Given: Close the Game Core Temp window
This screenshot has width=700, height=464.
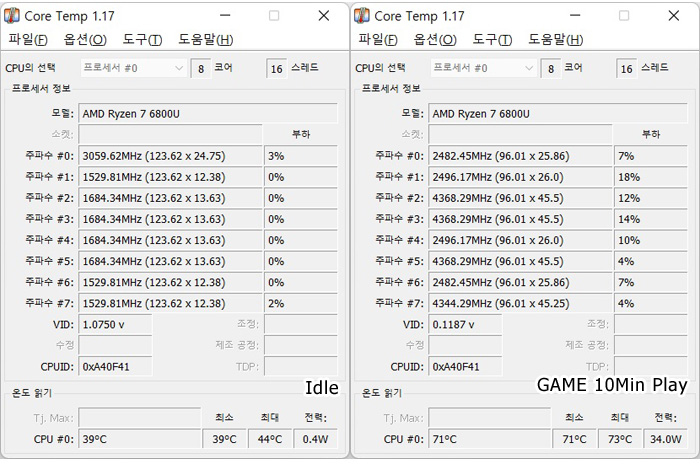Looking at the screenshot, I should [674, 16].
